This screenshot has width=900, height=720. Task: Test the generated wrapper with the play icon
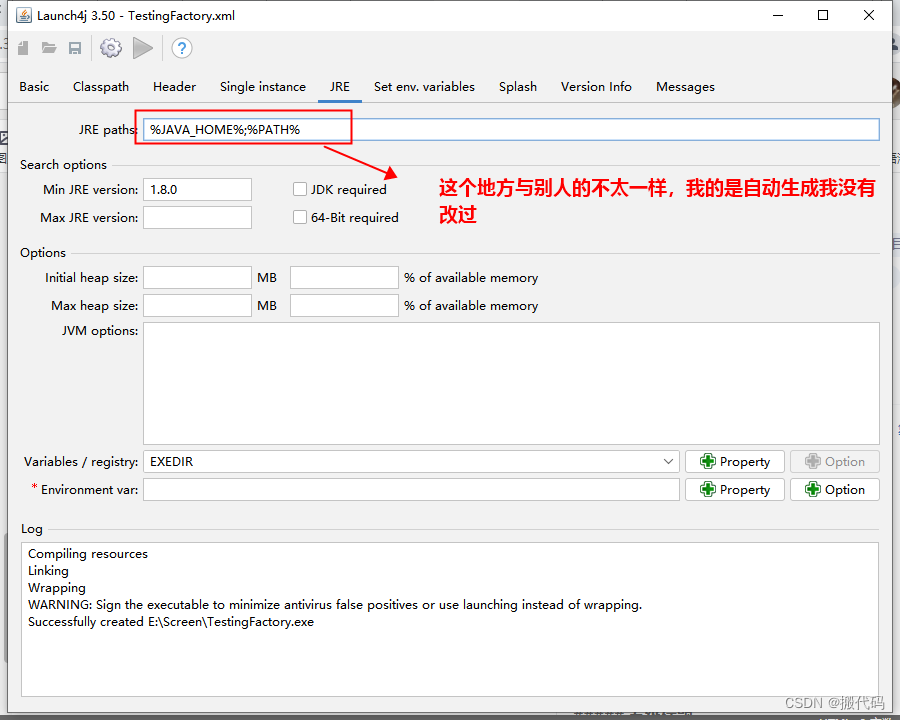click(142, 47)
